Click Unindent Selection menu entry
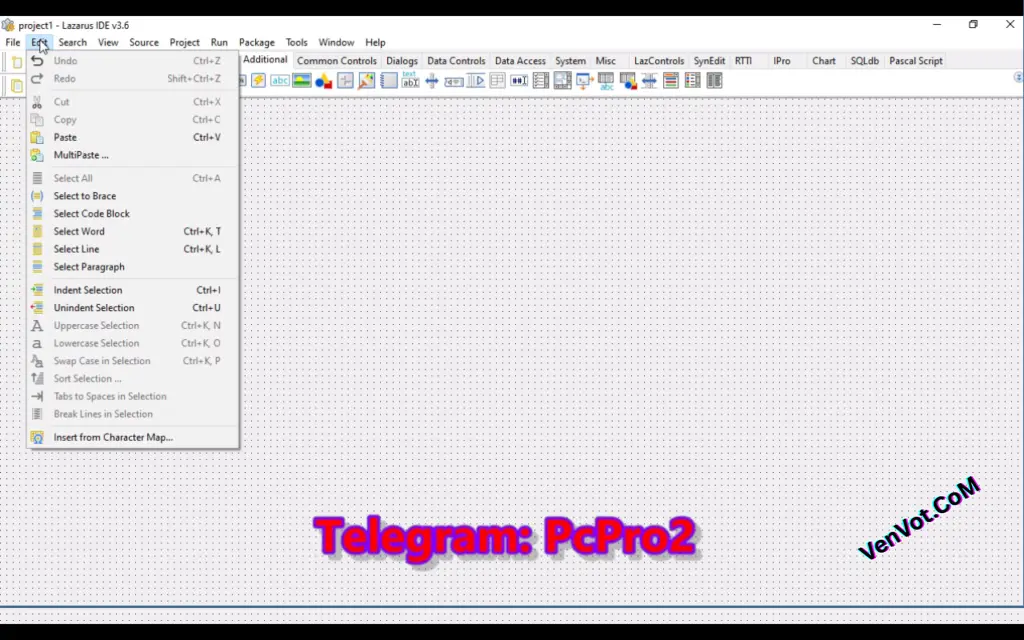This screenshot has height=640, width=1024. click(133, 308)
